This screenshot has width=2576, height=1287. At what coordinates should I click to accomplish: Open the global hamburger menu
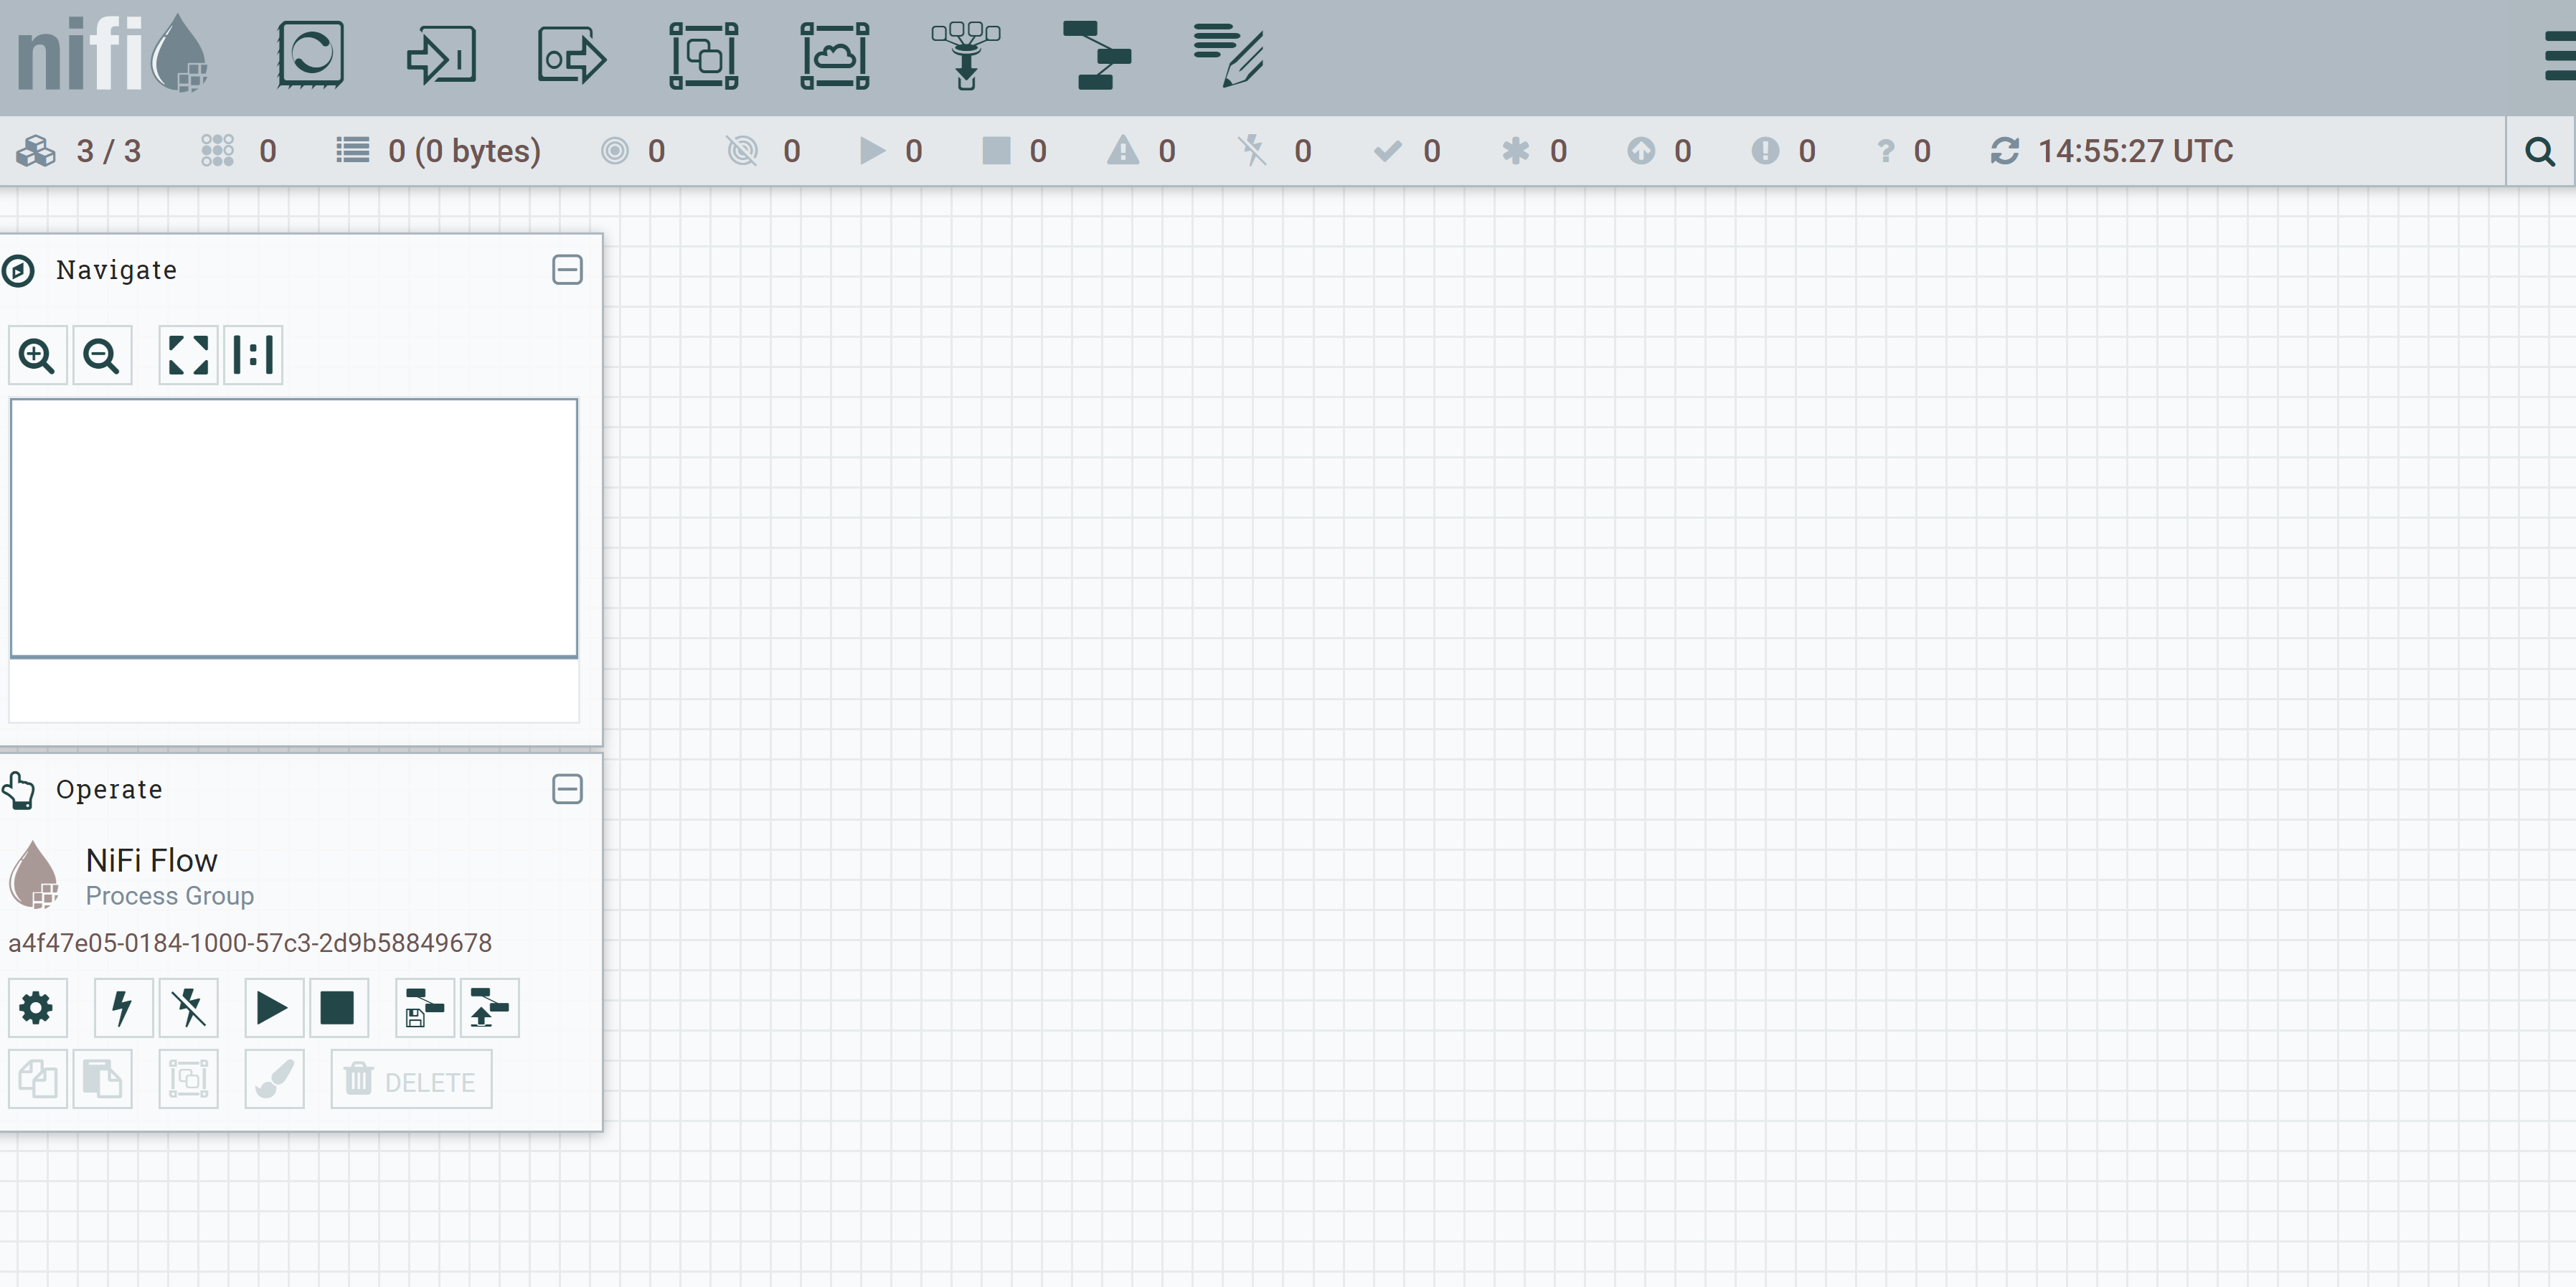click(2560, 55)
